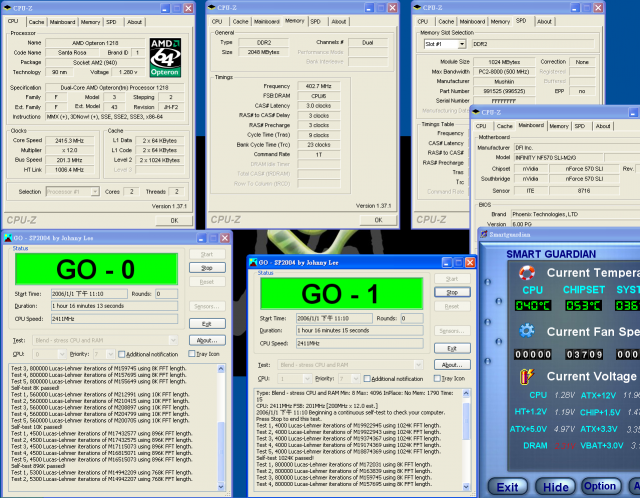Click the battery voltage icon in Smart Guardian
This screenshot has height=498, width=640.
pos(527,376)
